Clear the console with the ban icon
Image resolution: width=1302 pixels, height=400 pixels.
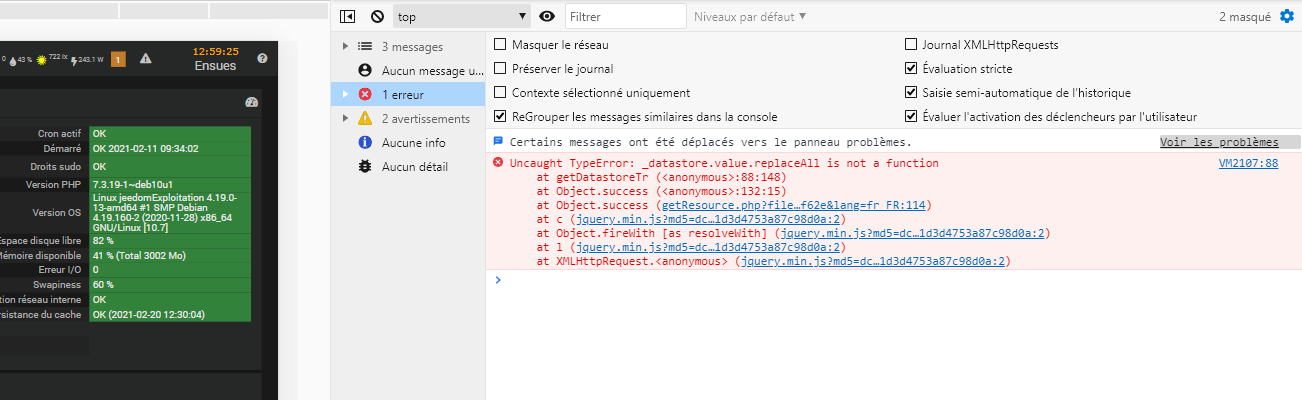(x=377, y=16)
